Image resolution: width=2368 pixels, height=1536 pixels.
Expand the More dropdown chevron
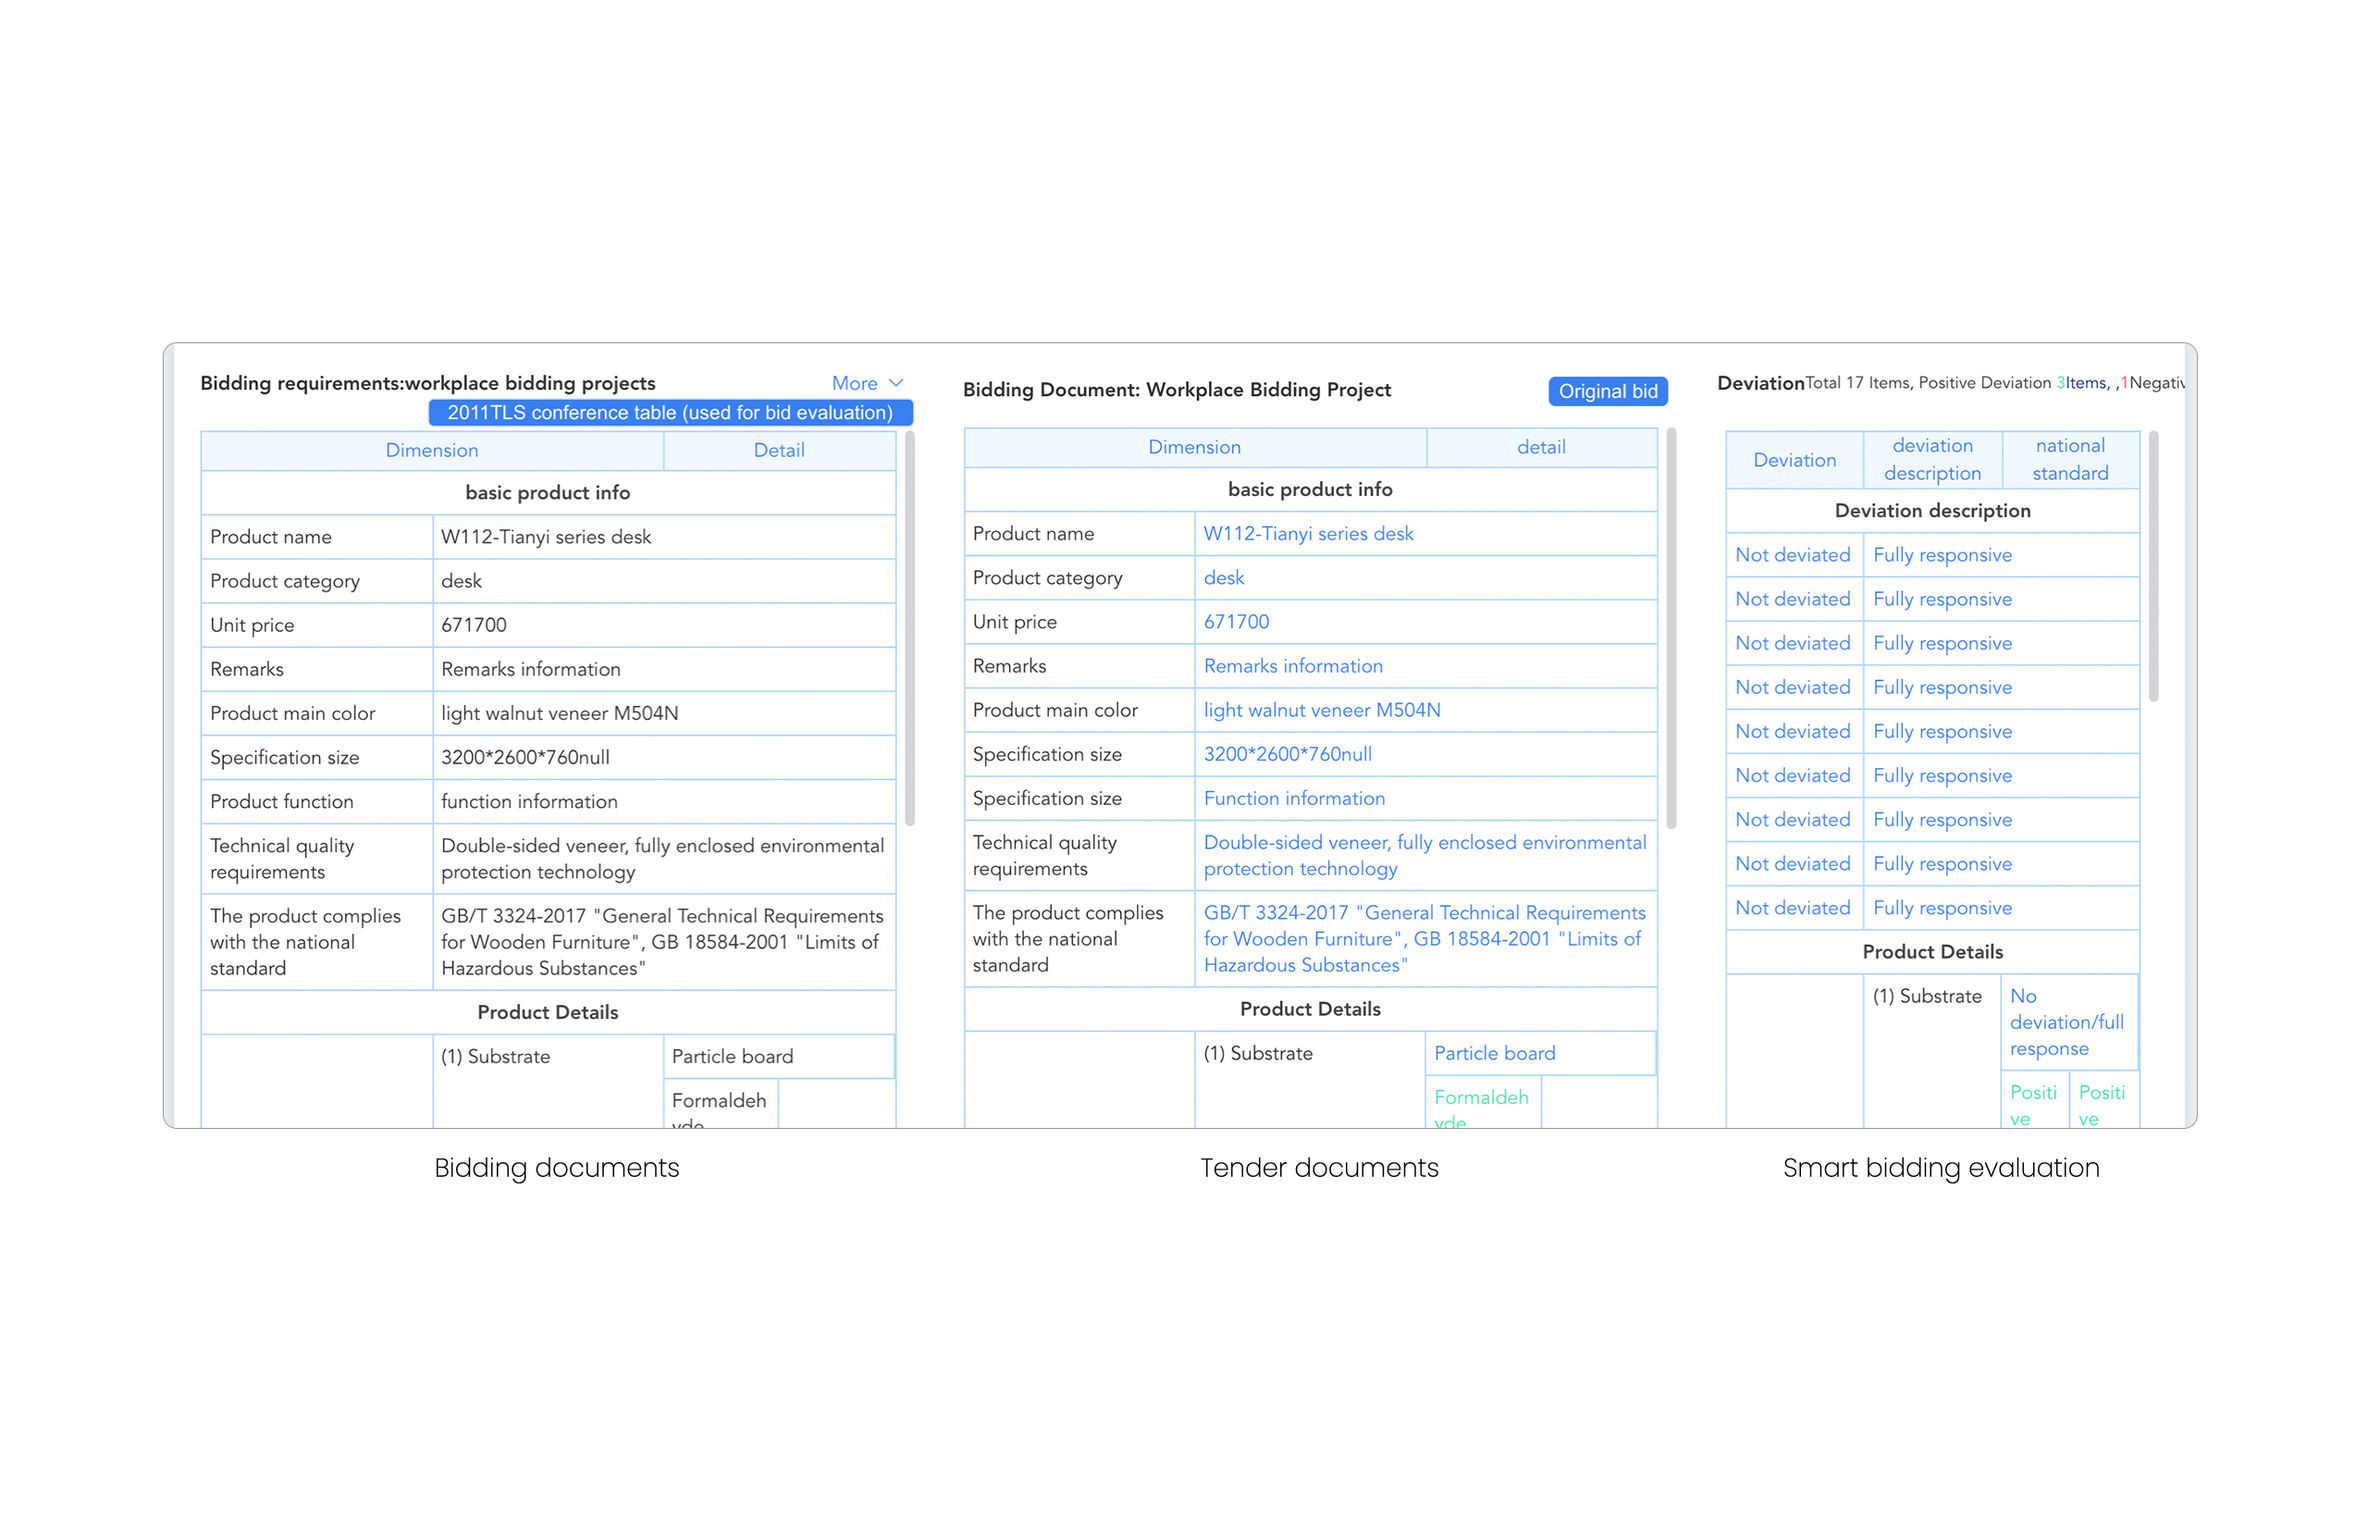(x=896, y=383)
